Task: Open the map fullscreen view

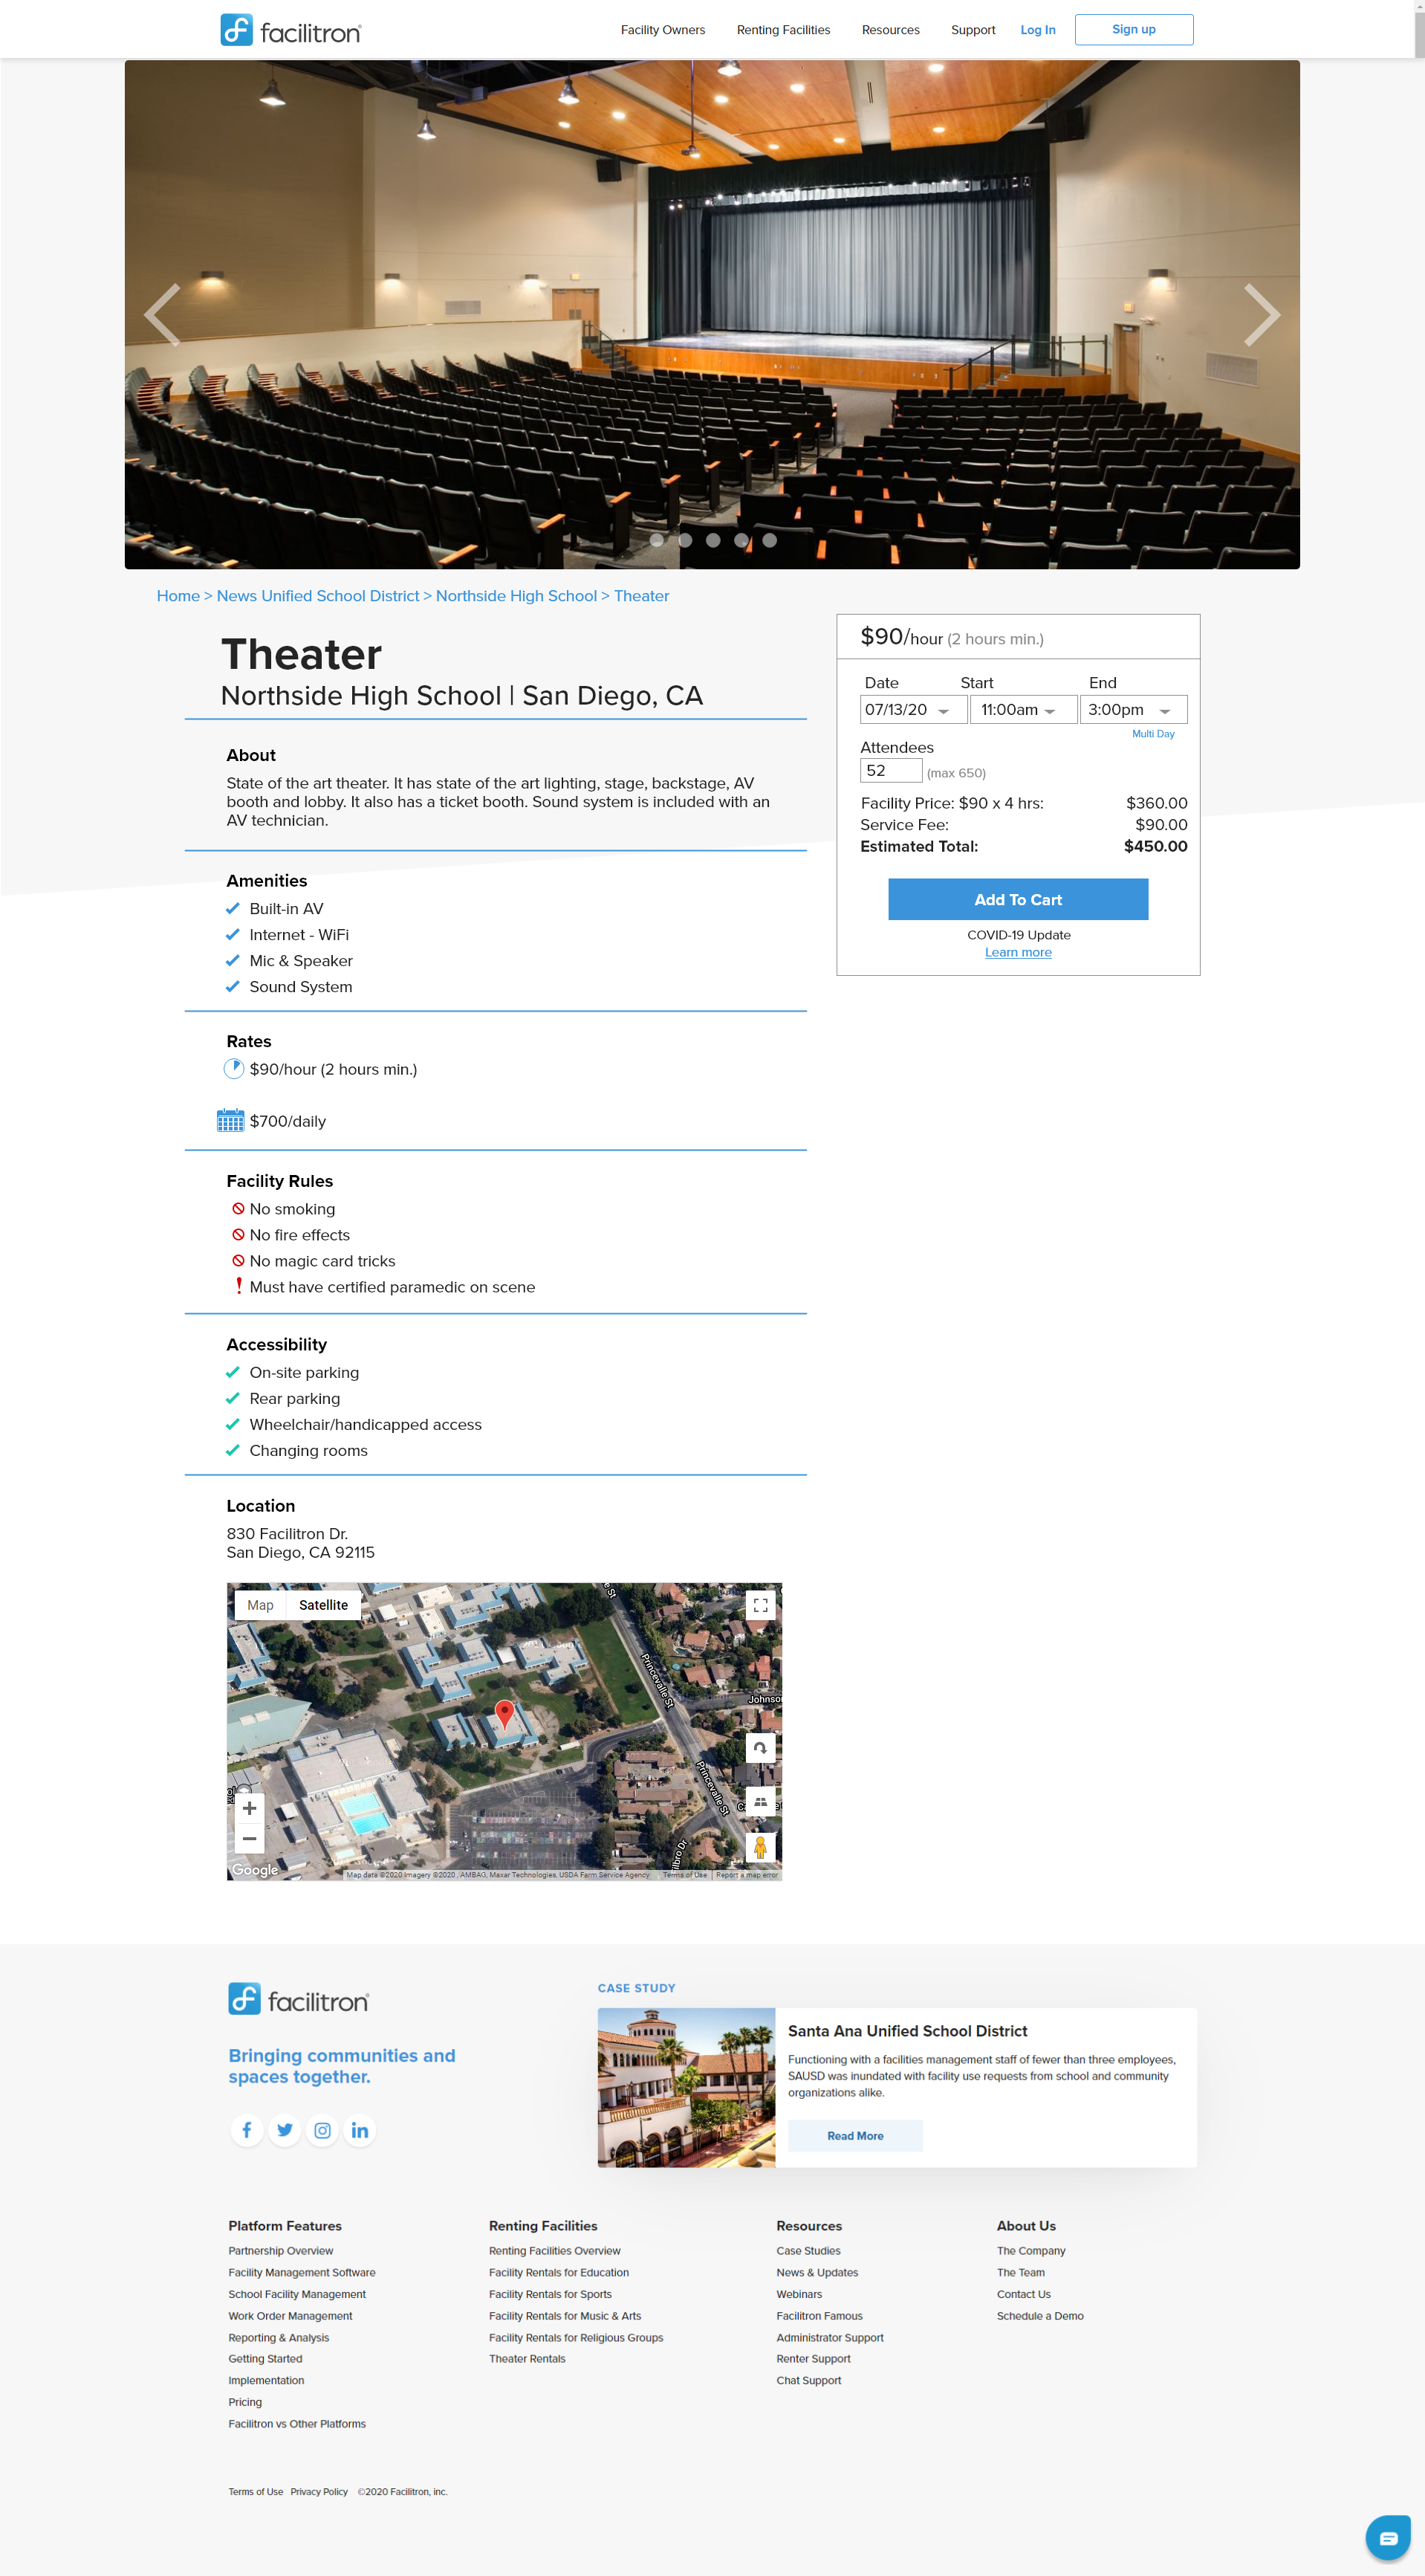Action: coord(760,1605)
